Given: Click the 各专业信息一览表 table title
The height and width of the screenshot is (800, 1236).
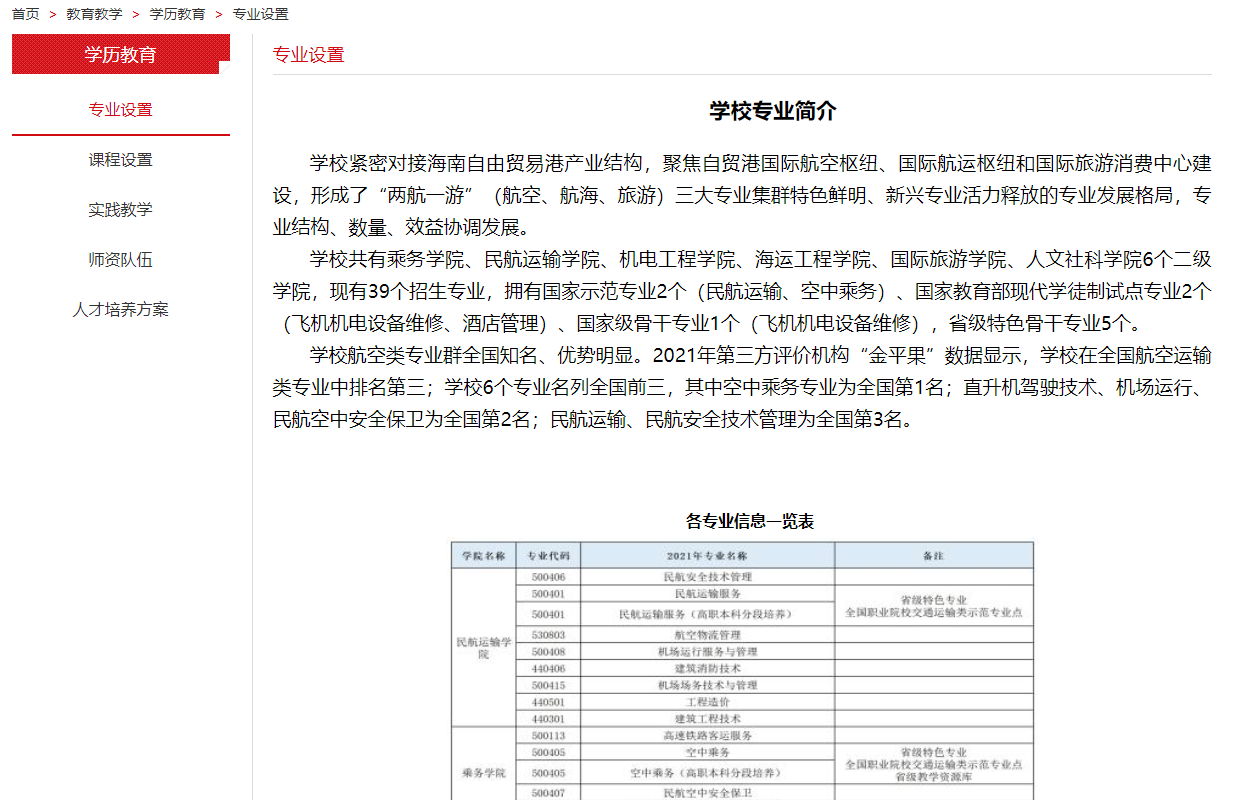Looking at the screenshot, I should click(749, 521).
